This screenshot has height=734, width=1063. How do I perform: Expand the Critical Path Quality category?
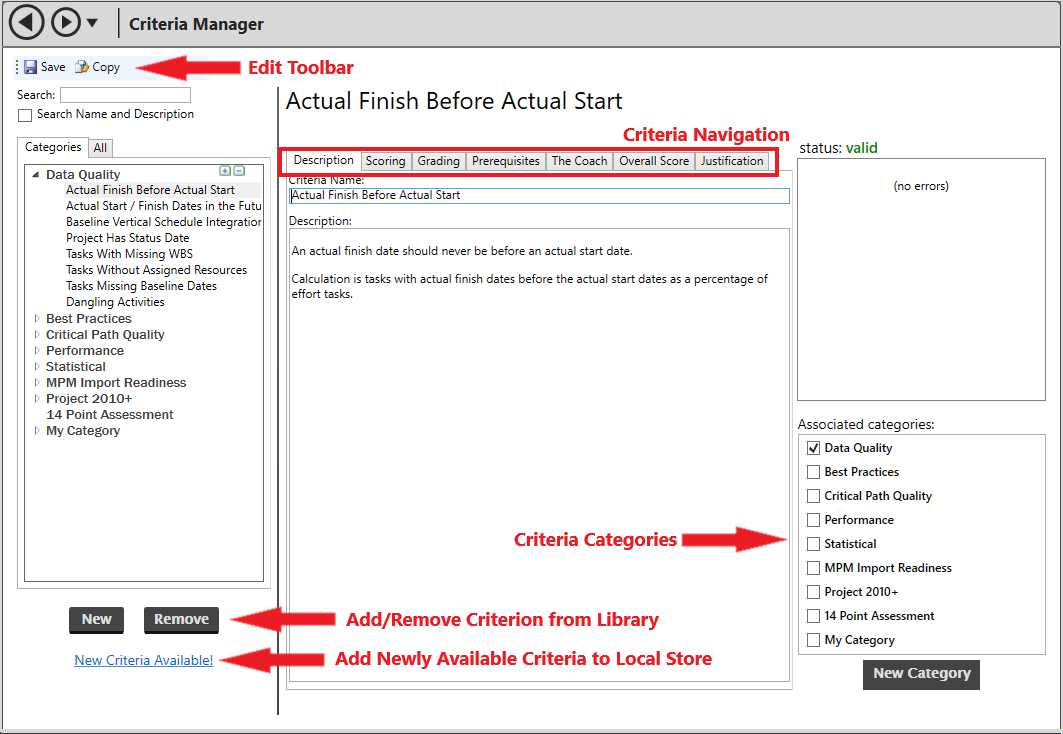point(37,335)
